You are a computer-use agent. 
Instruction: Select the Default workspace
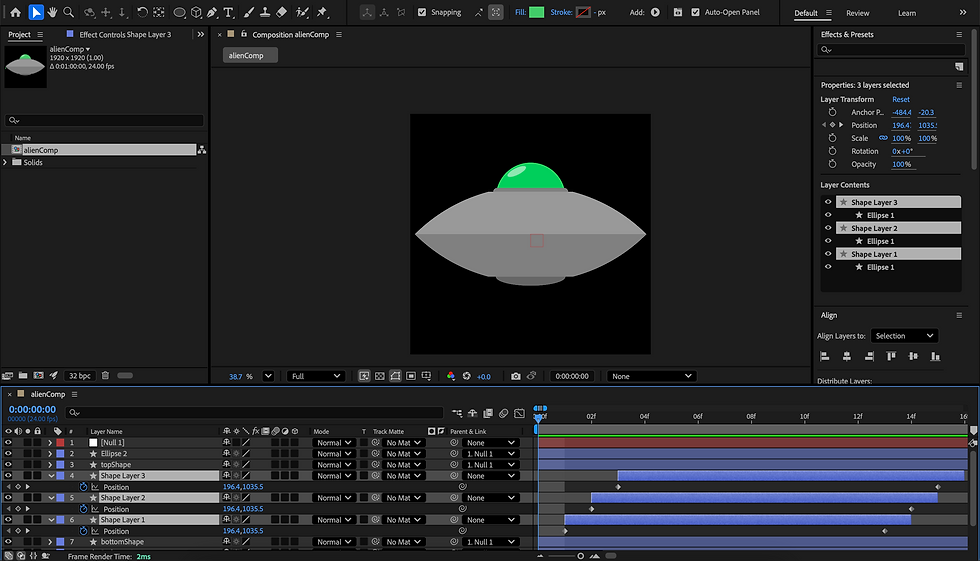point(806,12)
